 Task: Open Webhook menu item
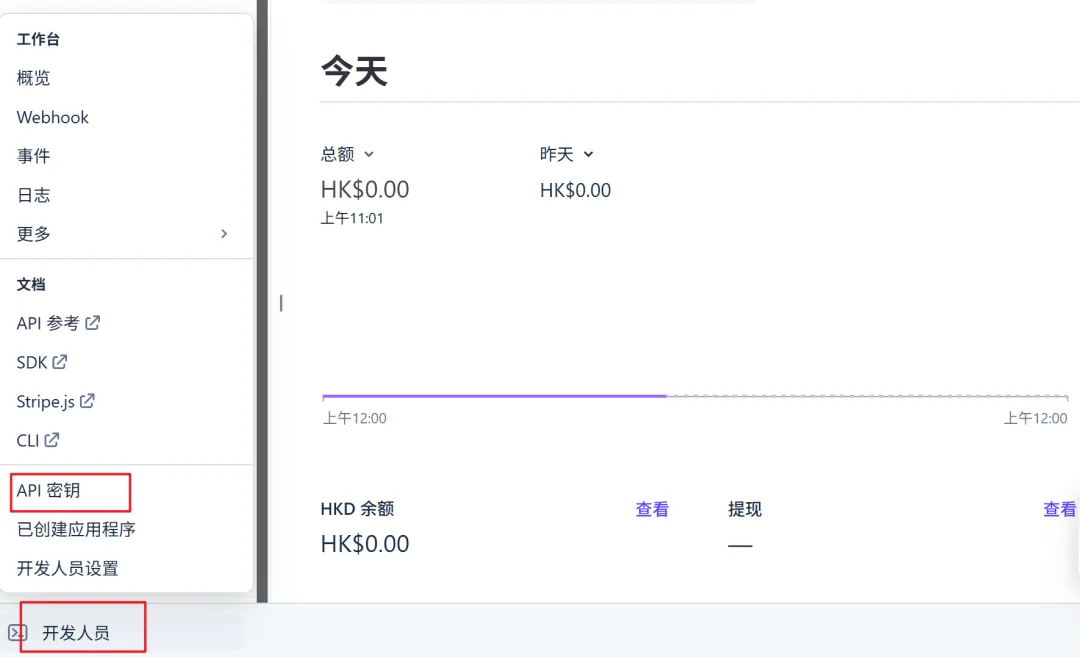click(53, 117)
